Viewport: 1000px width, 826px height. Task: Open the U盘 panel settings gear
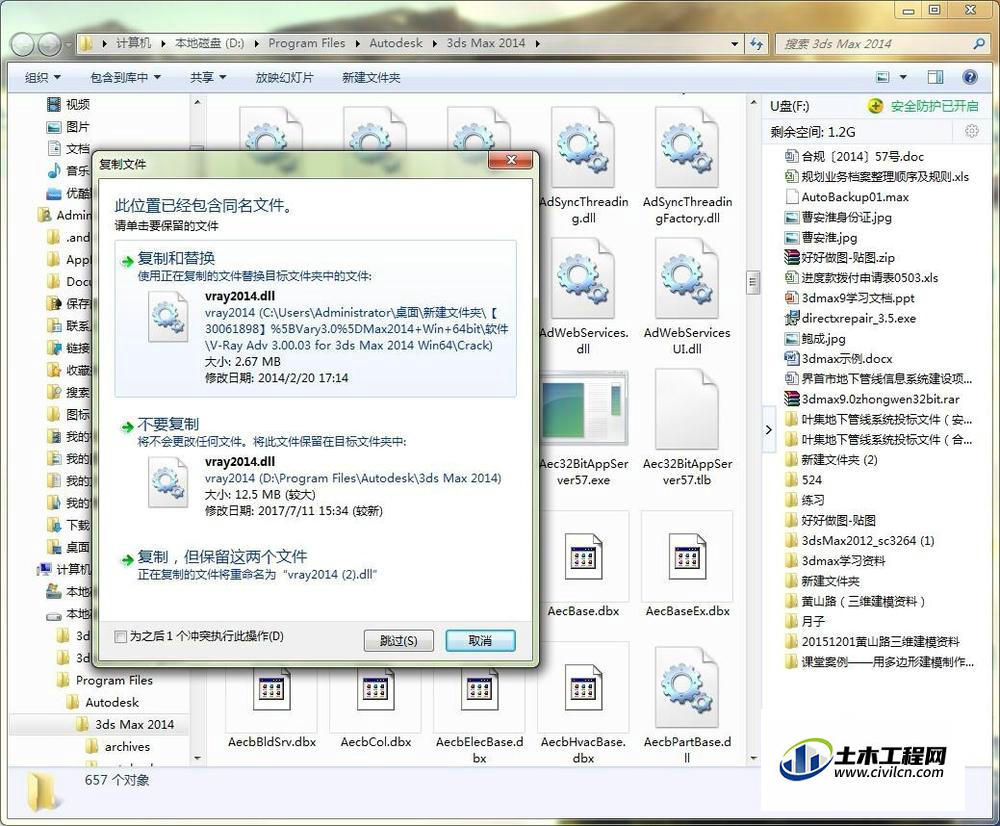[971, 131]
